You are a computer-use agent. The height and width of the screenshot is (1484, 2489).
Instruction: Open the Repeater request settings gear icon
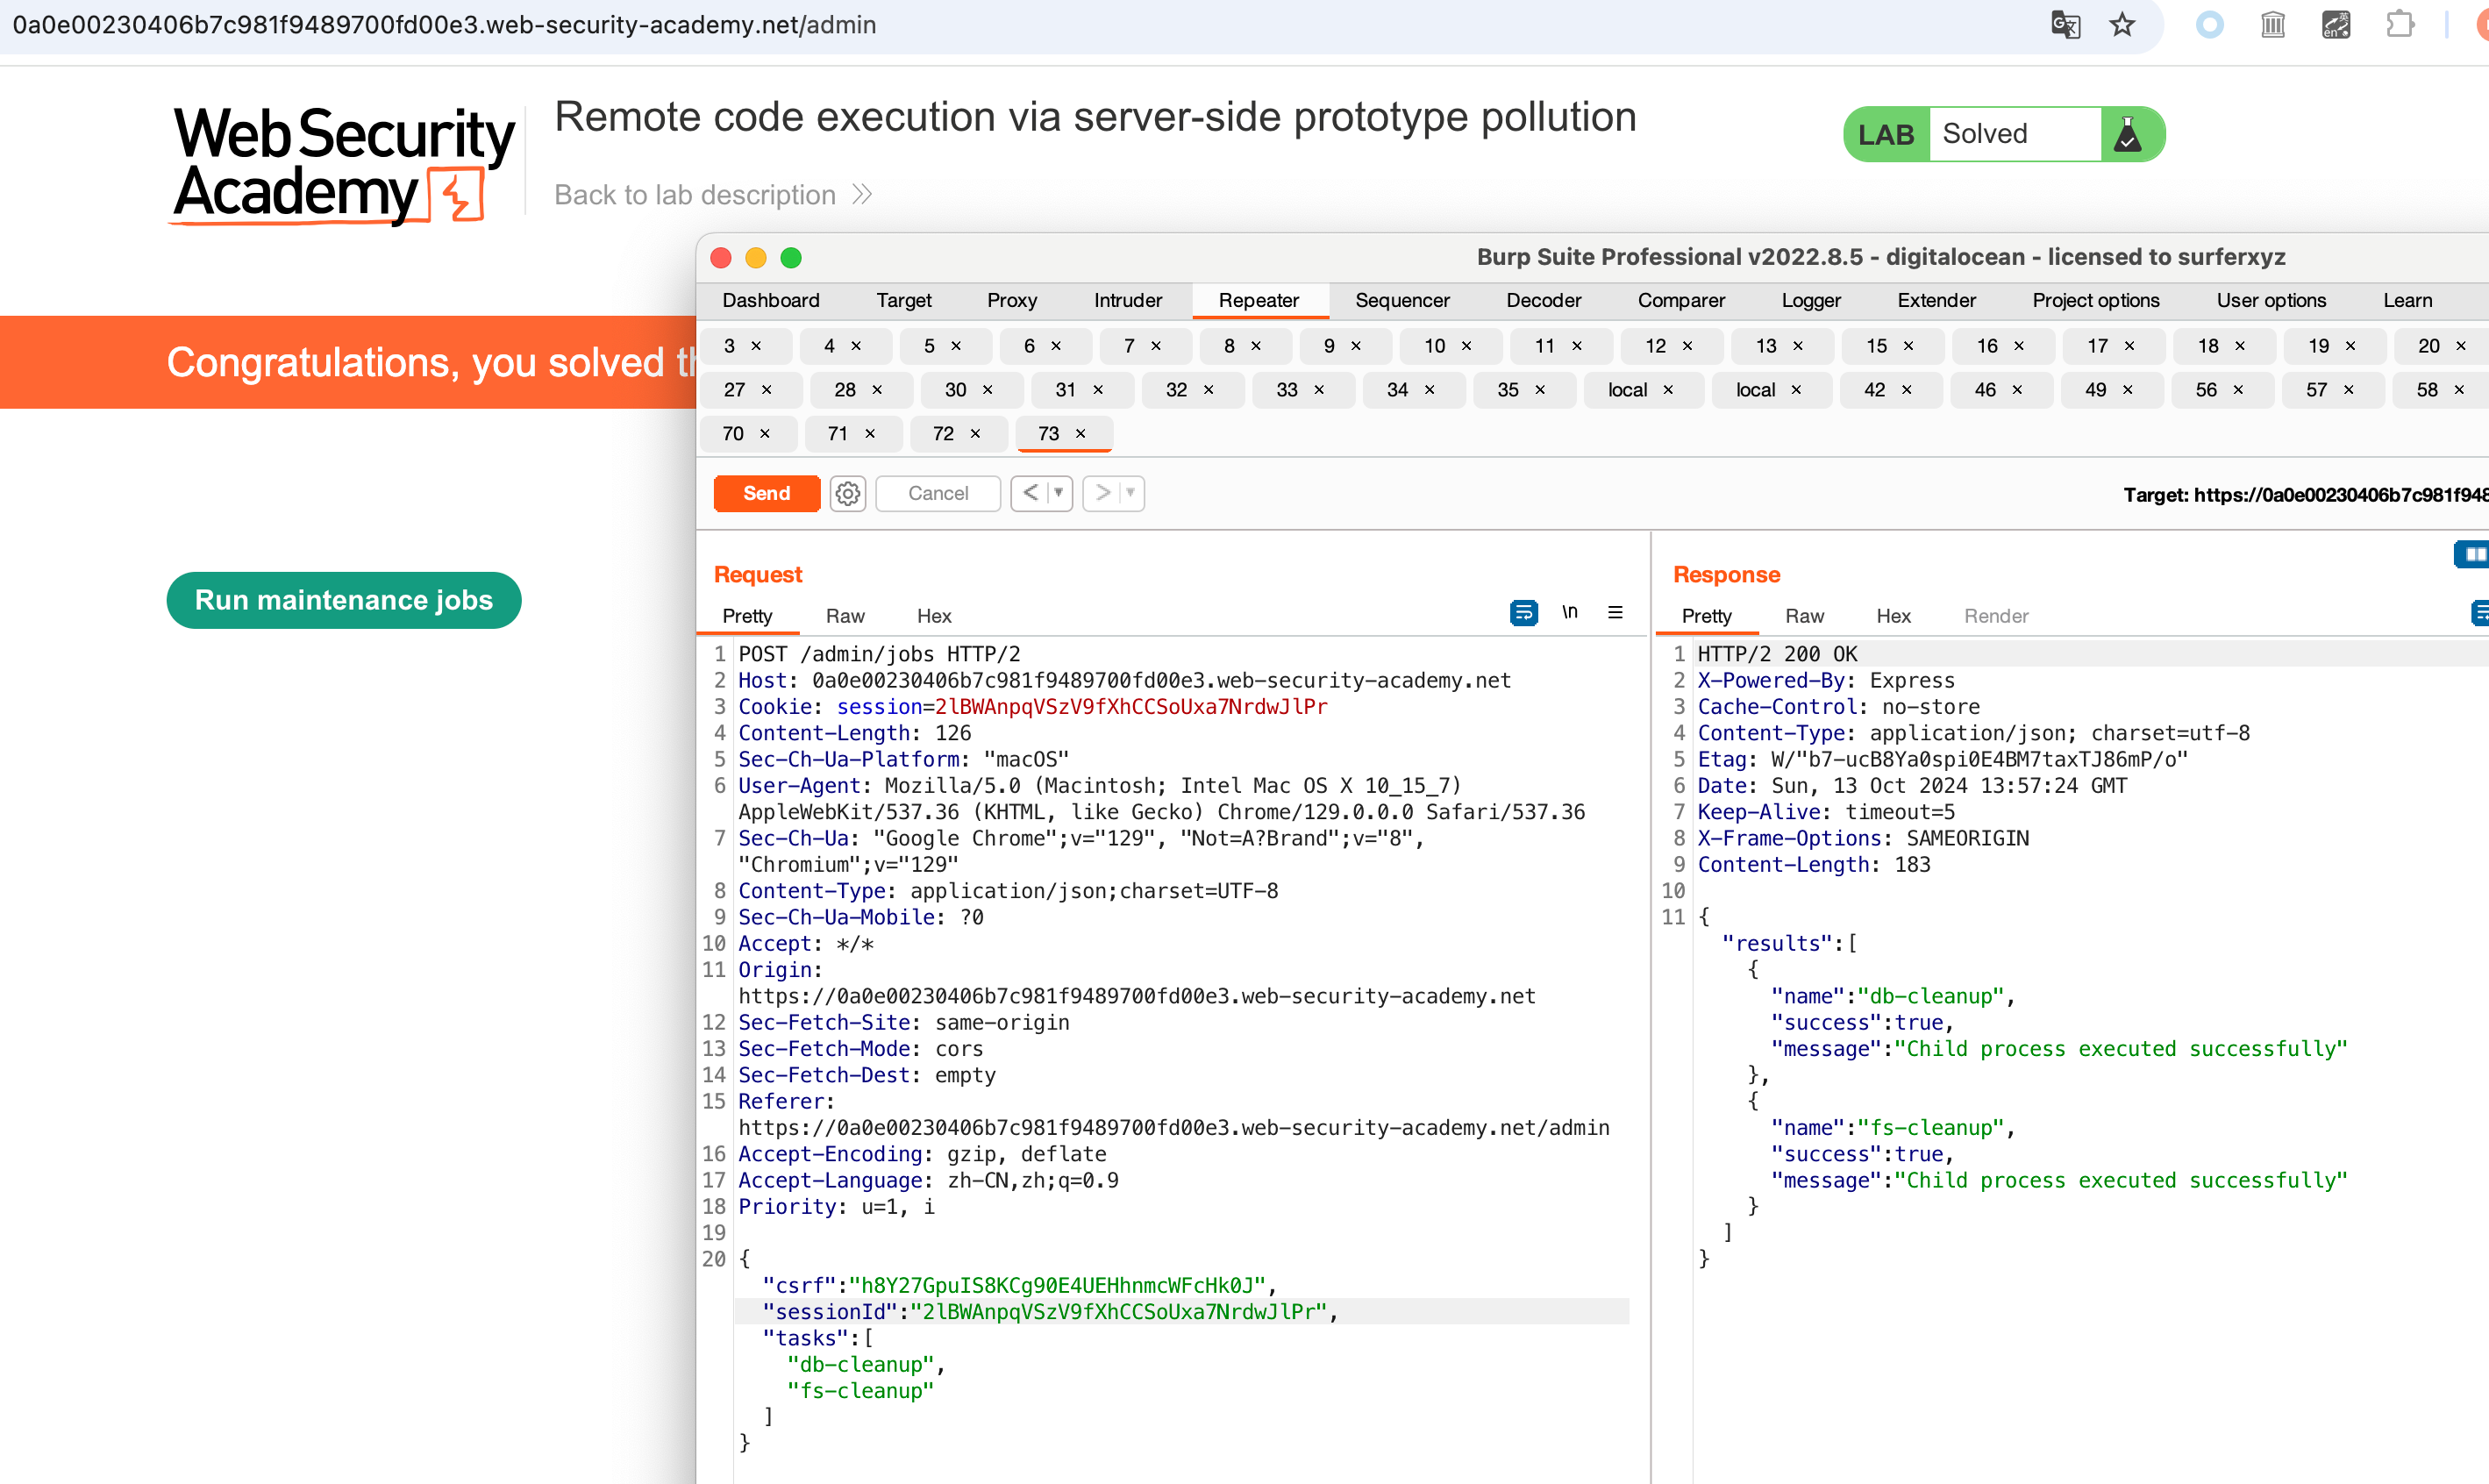847,493
